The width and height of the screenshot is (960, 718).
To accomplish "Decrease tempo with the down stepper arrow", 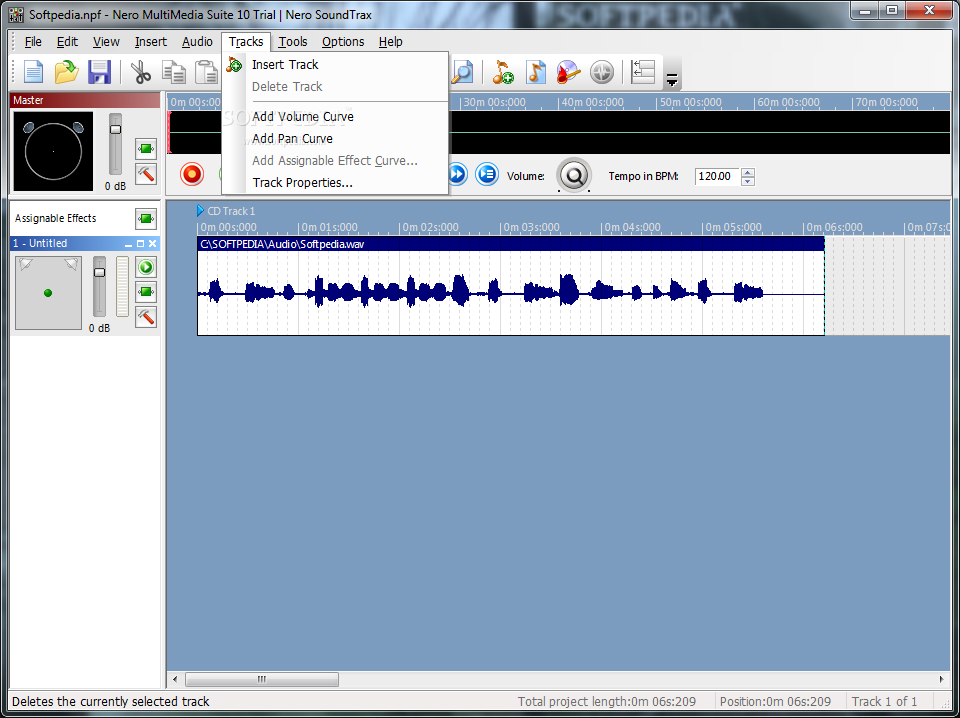I will click(x=747, y=181).
